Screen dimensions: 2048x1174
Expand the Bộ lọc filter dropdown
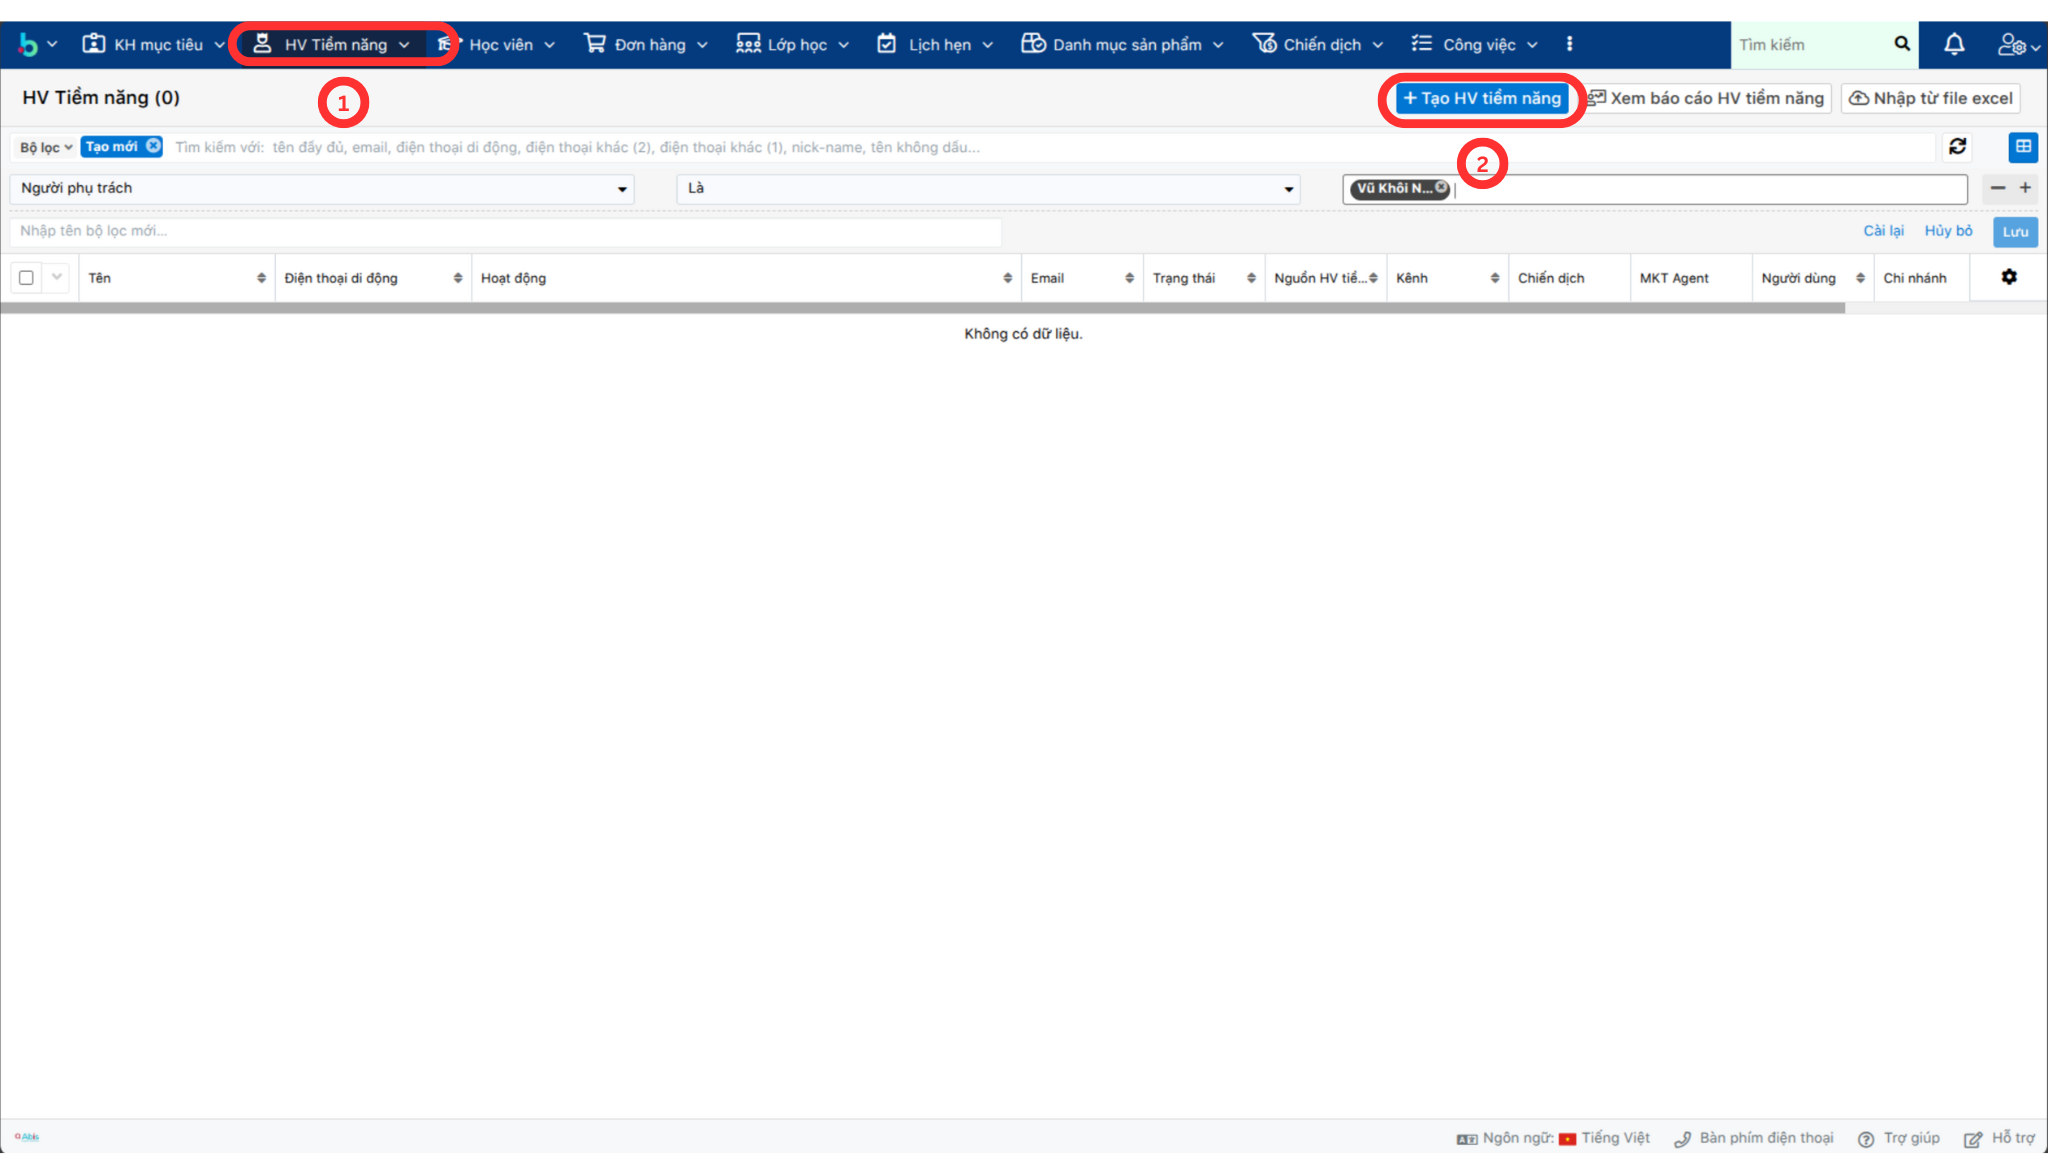point(45,147)
